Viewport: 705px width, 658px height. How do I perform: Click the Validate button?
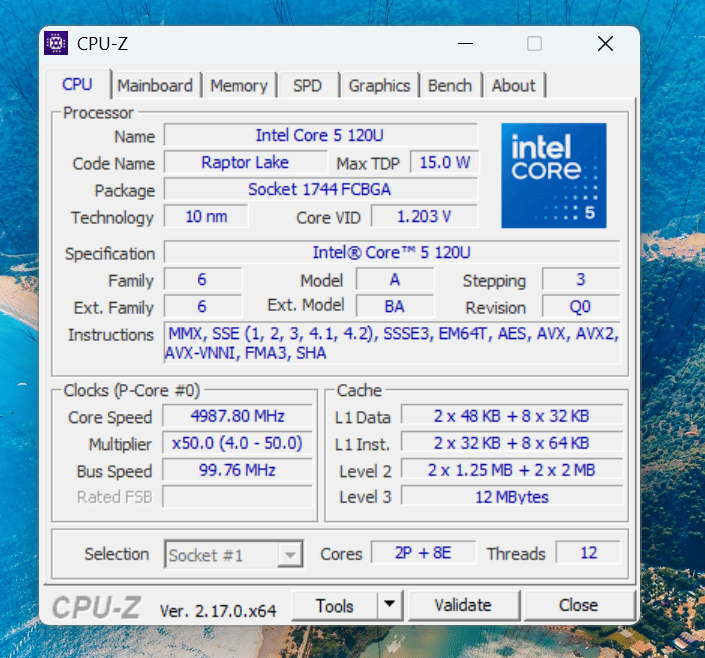463,605
